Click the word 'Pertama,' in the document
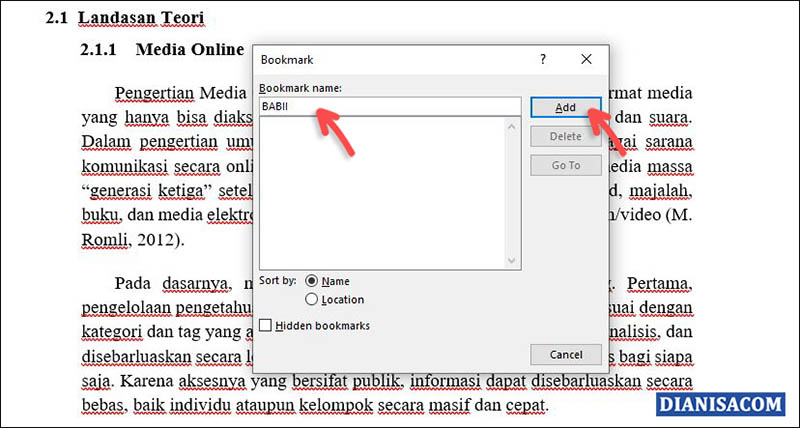The image size is (800, 428). point(659,283)
